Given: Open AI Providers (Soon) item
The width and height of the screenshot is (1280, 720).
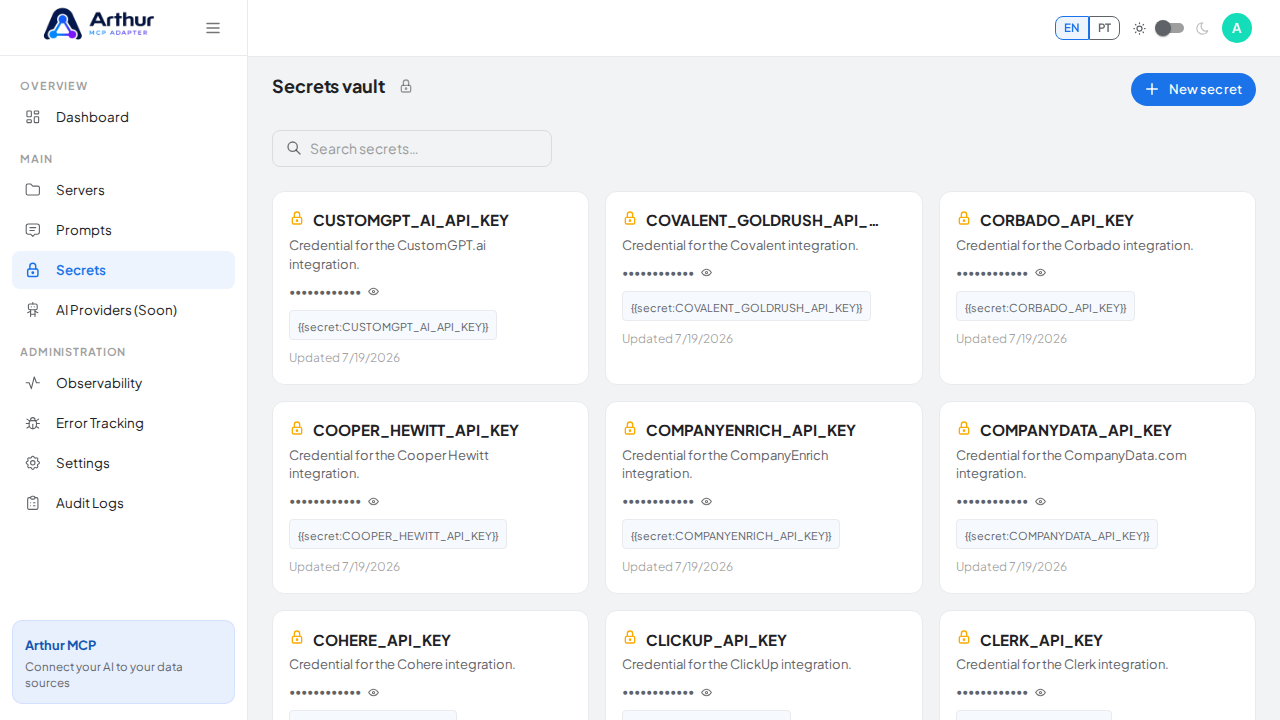Looking at the screenshot, I should click(123, 310).
